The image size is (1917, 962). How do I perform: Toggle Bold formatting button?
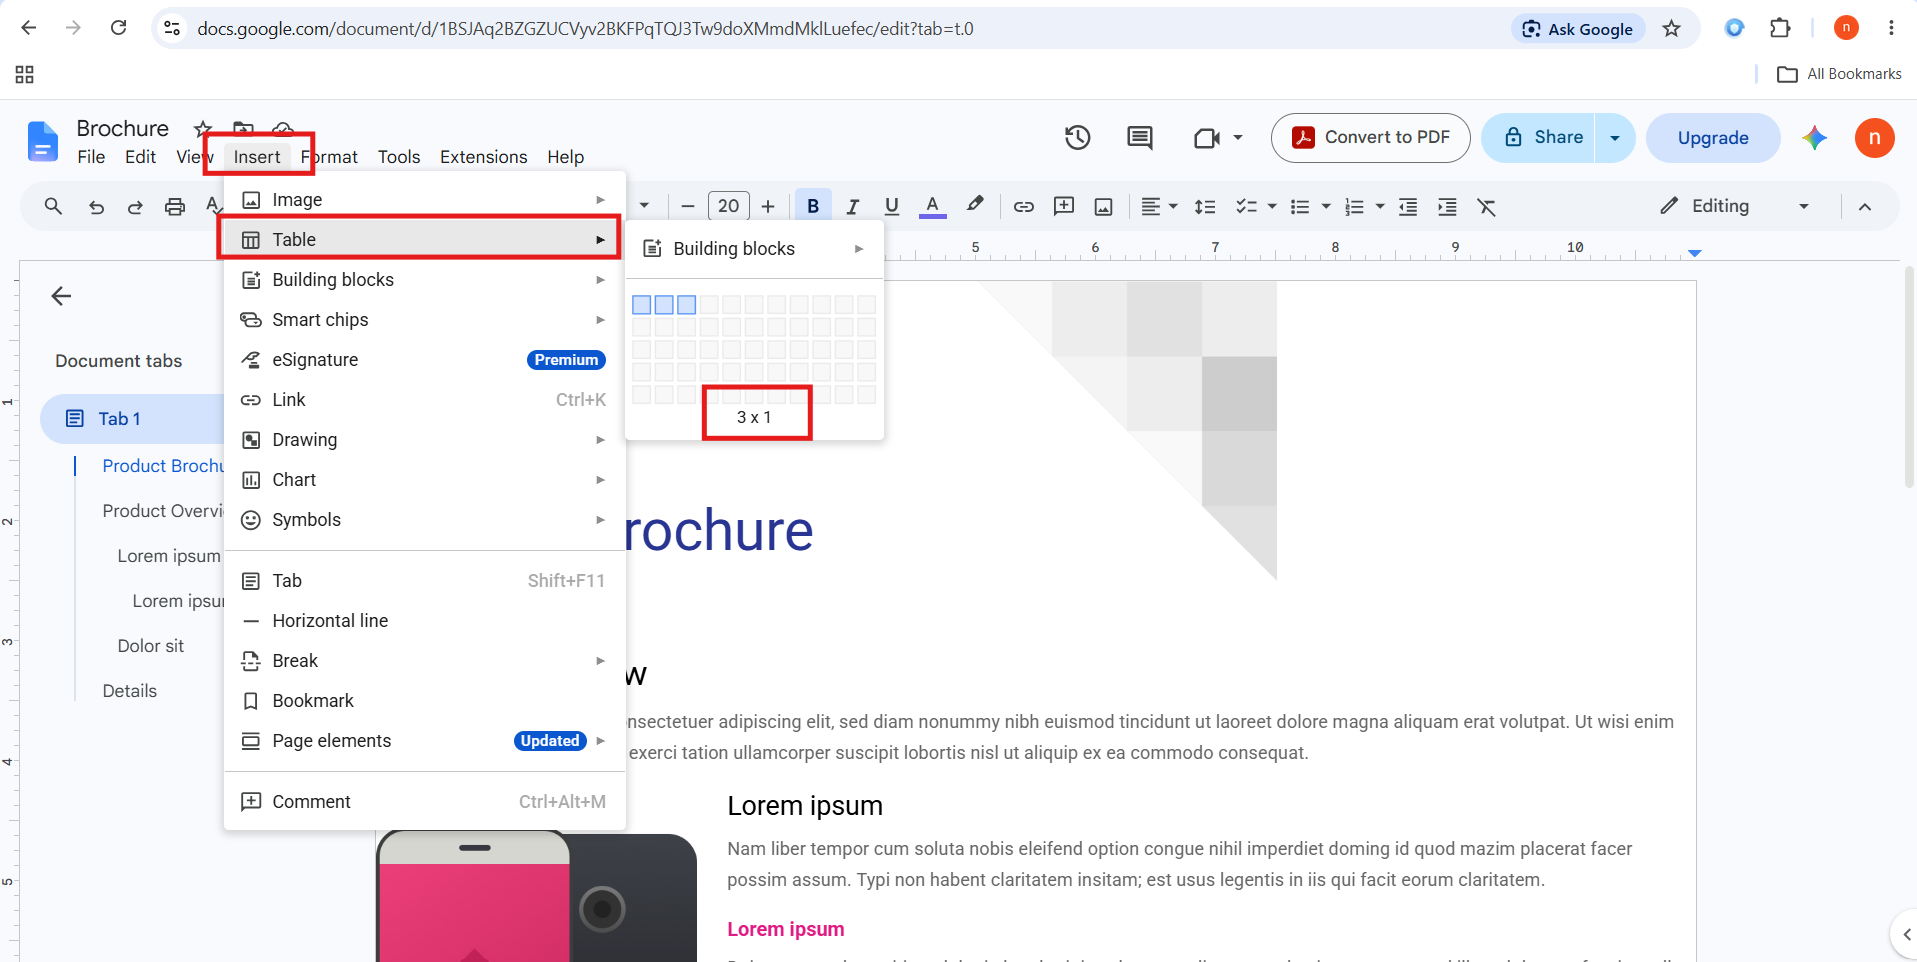pyautogui.click(x=813, y=206)
